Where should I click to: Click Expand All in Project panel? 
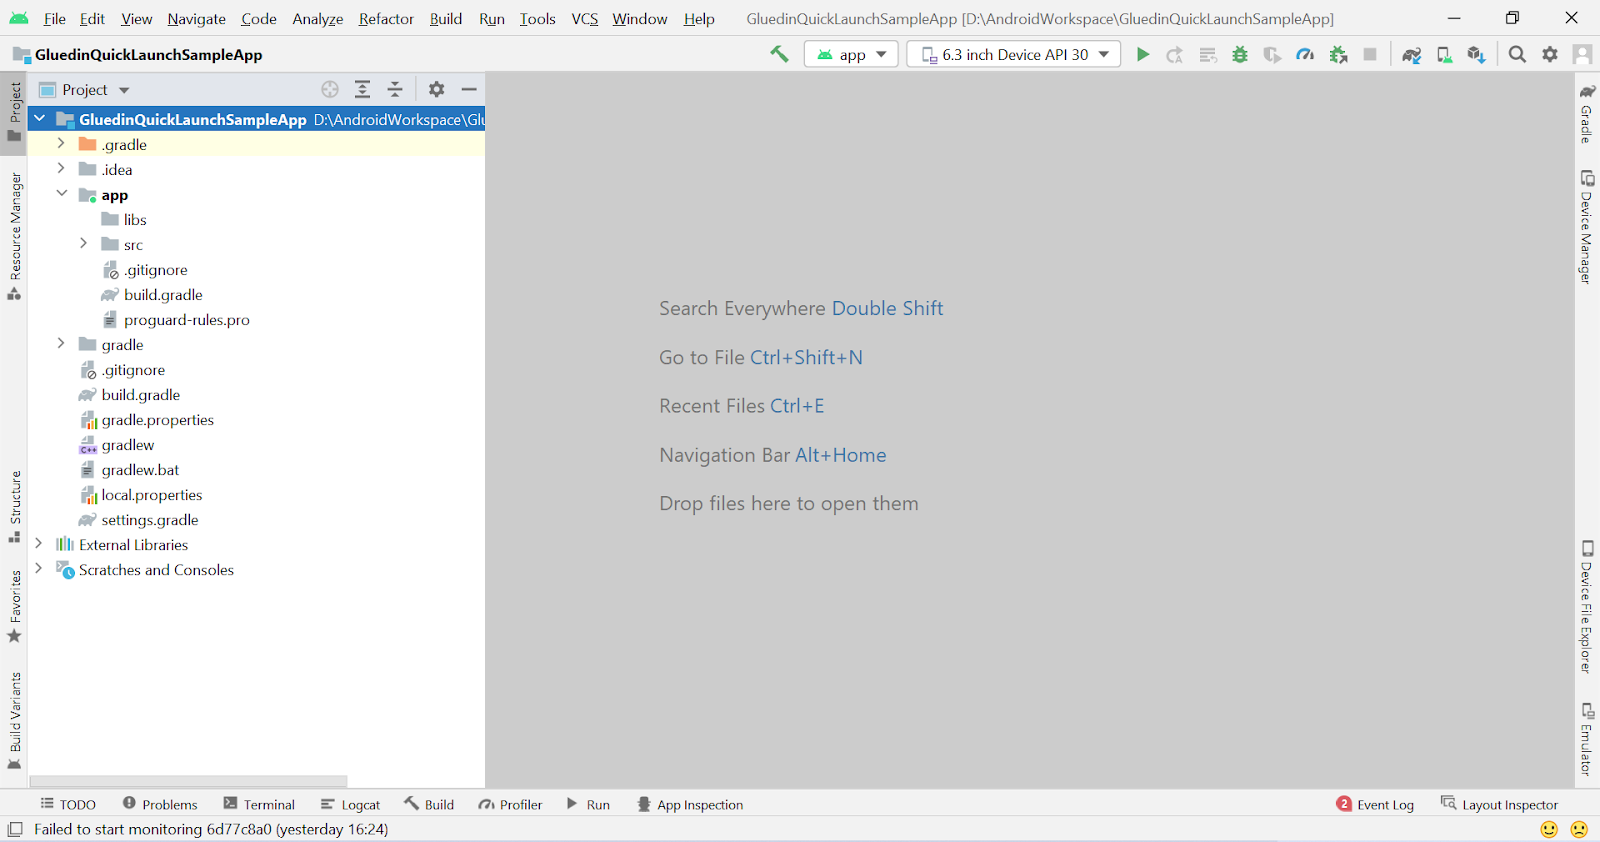click(363, 89)
